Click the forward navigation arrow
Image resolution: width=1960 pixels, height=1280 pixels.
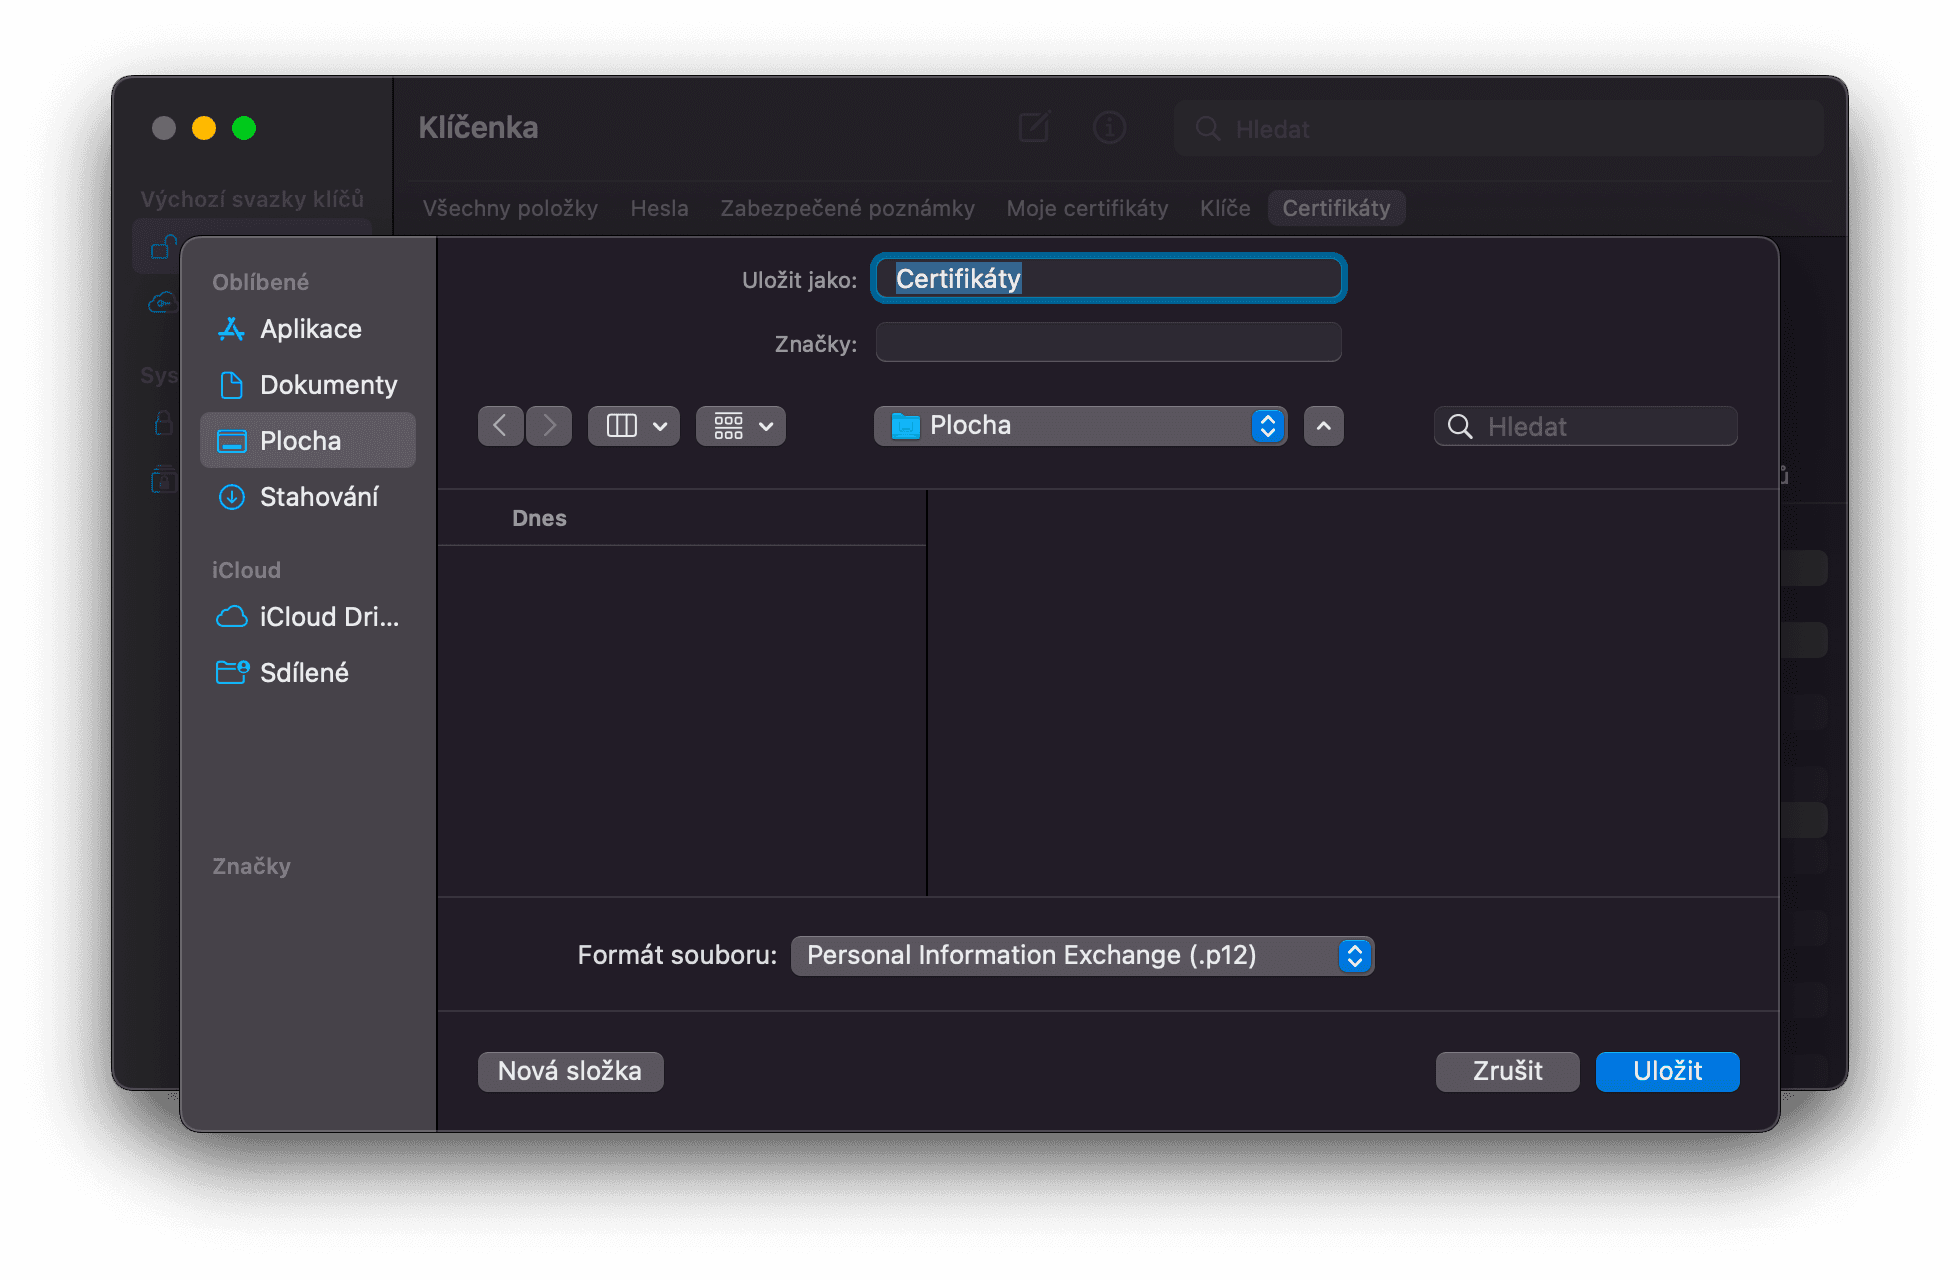tap(549, 426)
